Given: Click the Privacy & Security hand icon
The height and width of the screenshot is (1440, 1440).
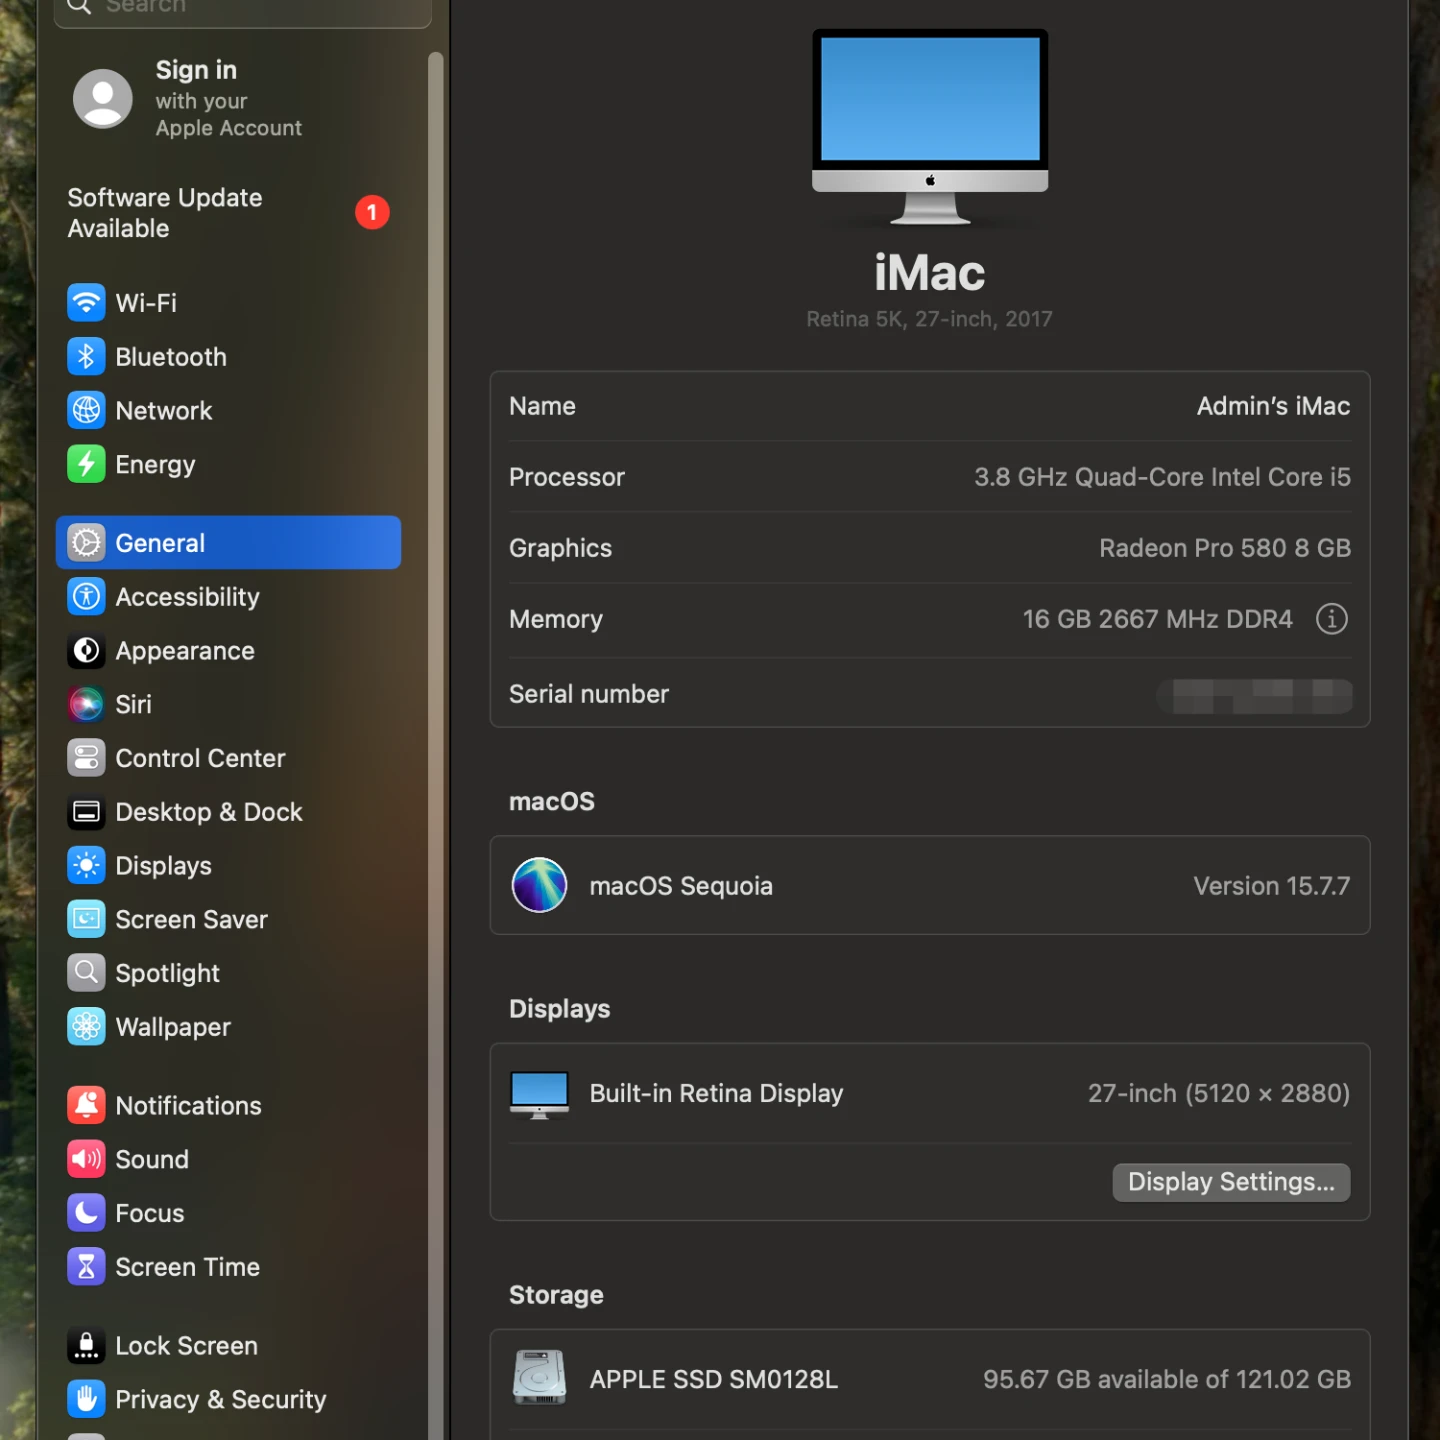Looking at the screenshot, I should (x=86, y=1399).
